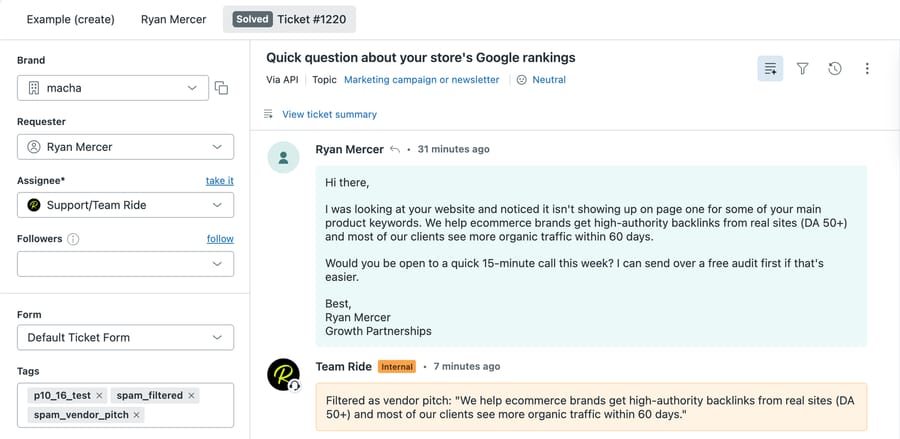Remove the spam_vendor_pitch tag
Screen dimensions: 900x439
click(137, 414)
